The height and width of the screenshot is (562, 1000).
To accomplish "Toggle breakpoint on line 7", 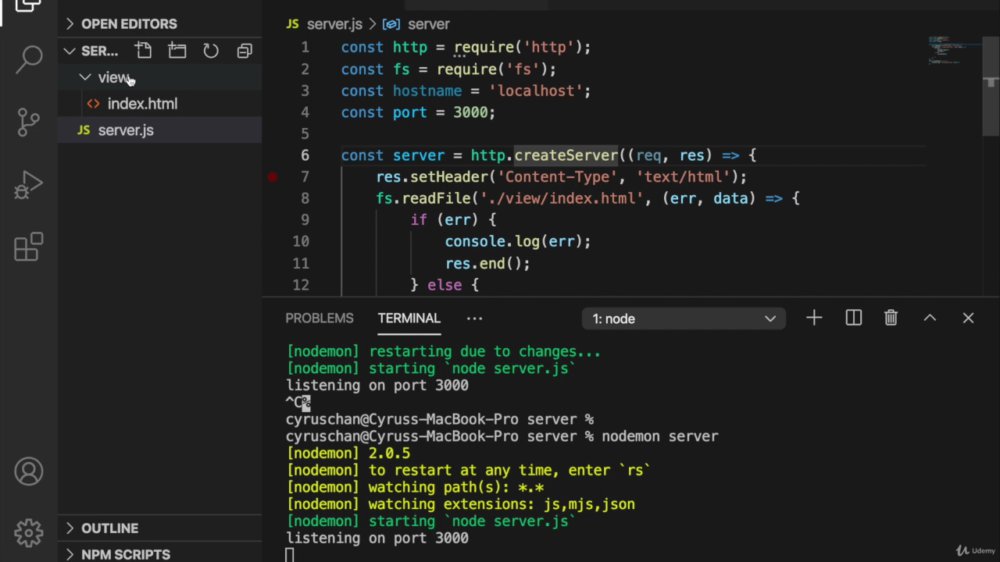I will tap(272, 177).
